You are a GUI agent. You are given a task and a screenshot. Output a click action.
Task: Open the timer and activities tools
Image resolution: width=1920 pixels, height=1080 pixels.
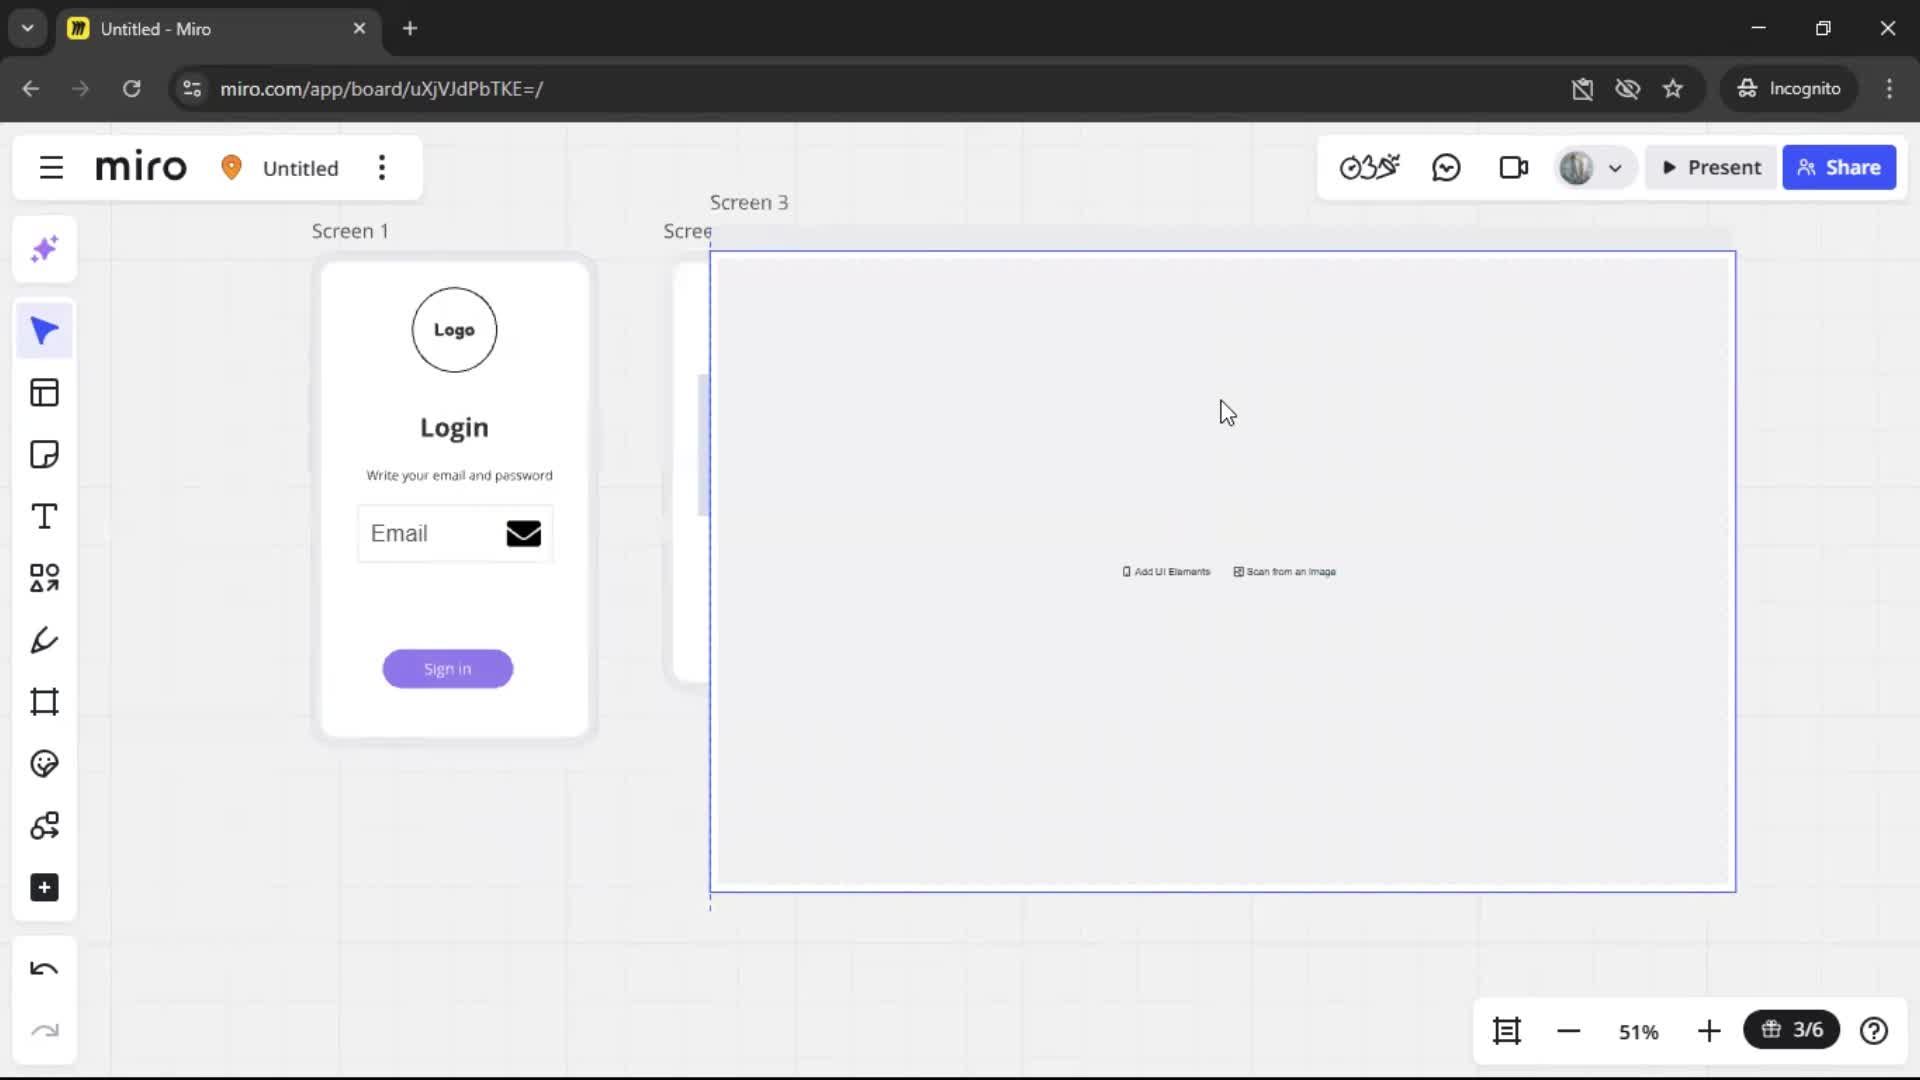point(1370,167)
